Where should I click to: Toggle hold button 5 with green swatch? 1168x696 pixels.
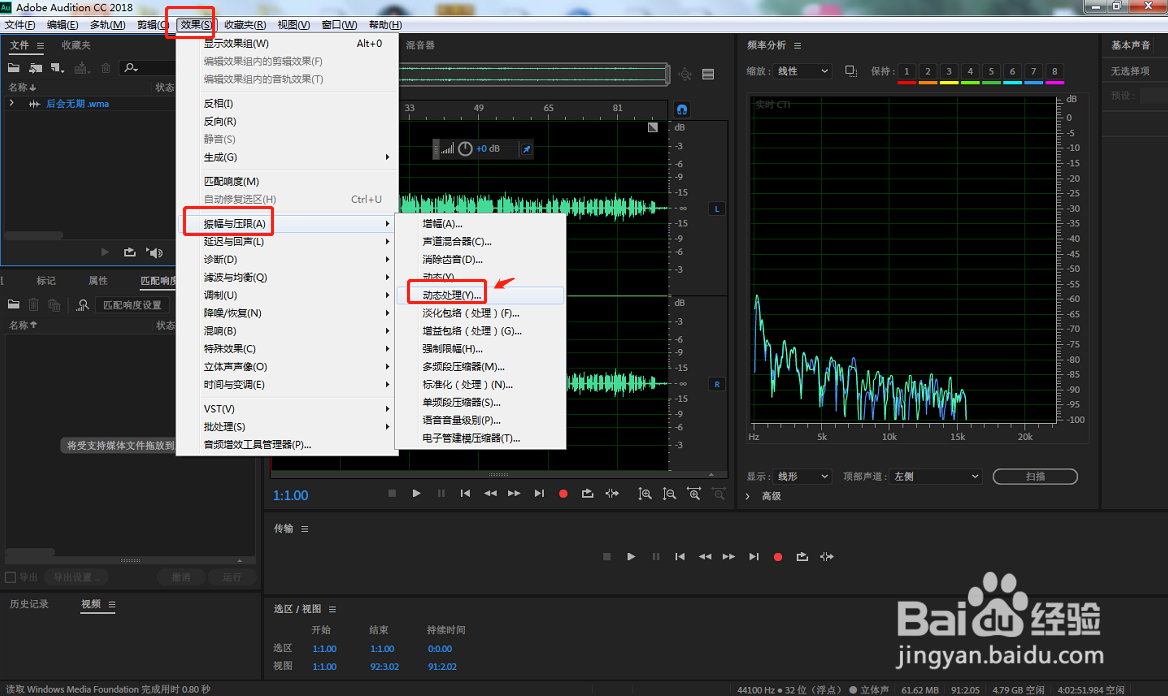coord(991,72)
